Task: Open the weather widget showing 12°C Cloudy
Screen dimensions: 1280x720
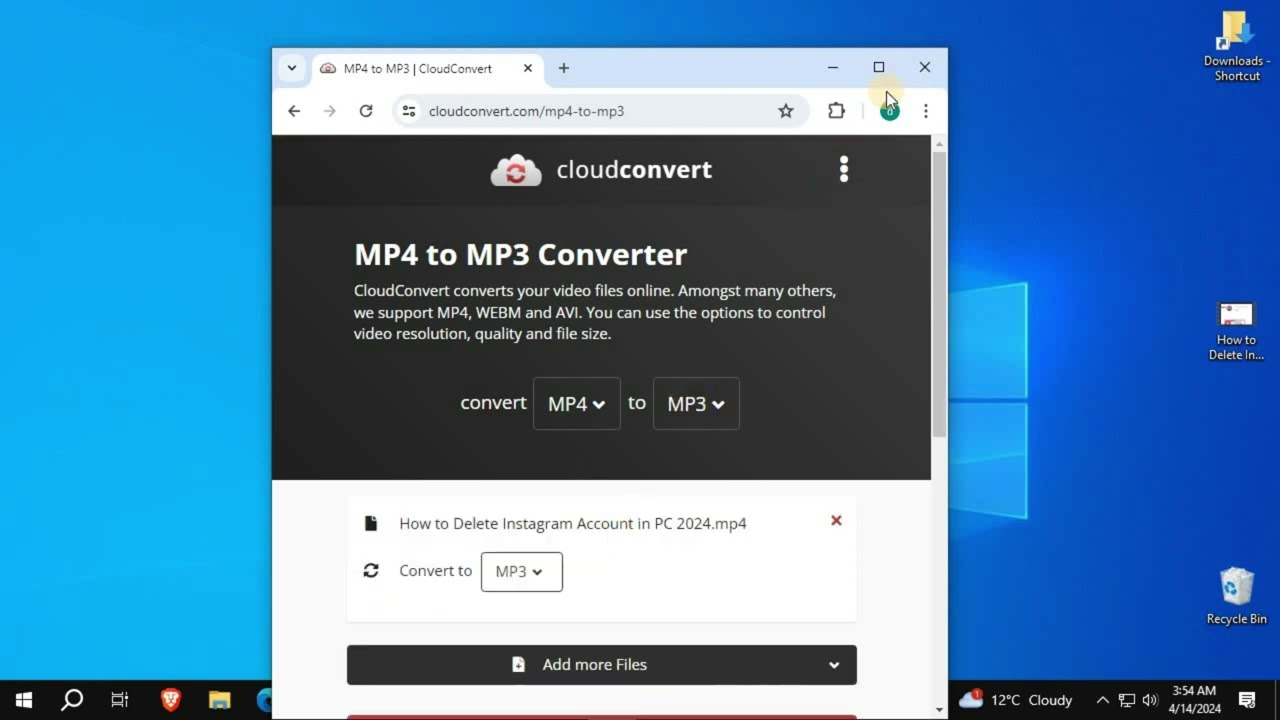Action: [x=1015, y=700]
